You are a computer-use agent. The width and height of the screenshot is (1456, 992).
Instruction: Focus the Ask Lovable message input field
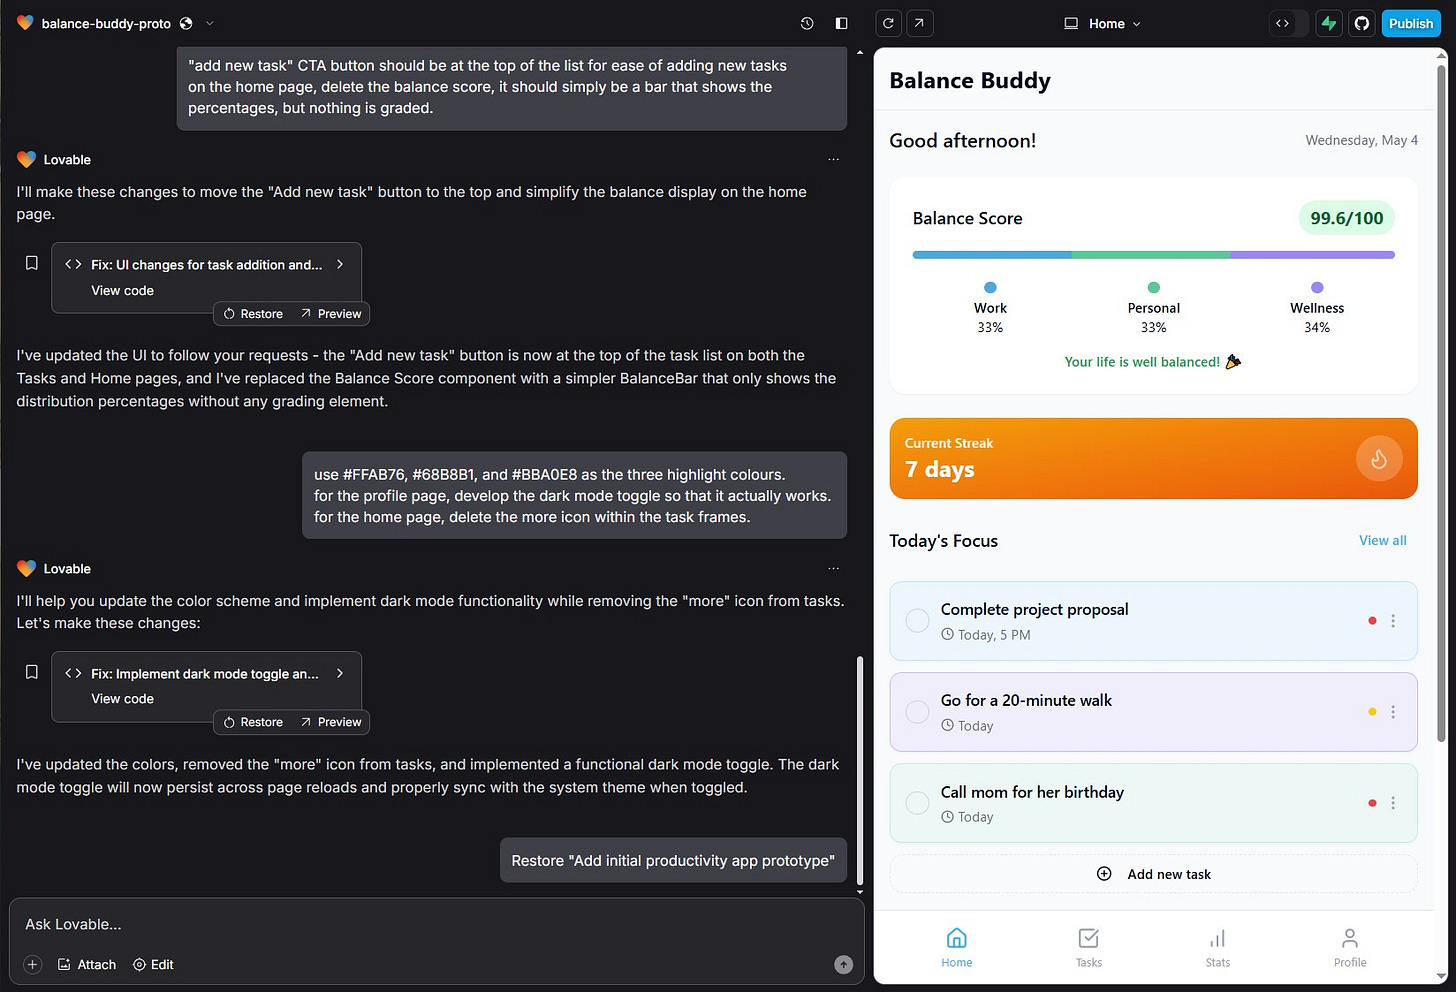tap(436, 924)
